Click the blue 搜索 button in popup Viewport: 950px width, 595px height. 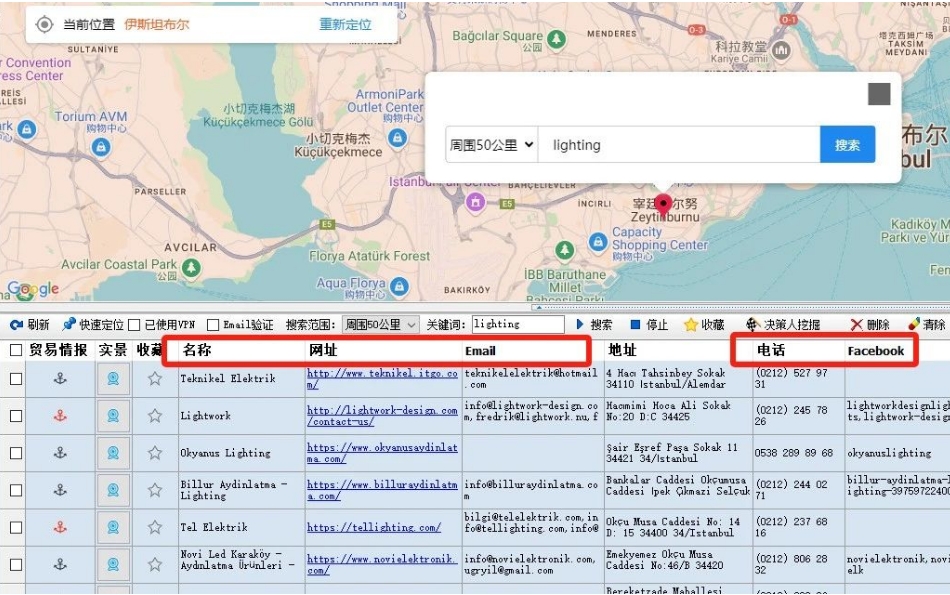click(847, 145)
